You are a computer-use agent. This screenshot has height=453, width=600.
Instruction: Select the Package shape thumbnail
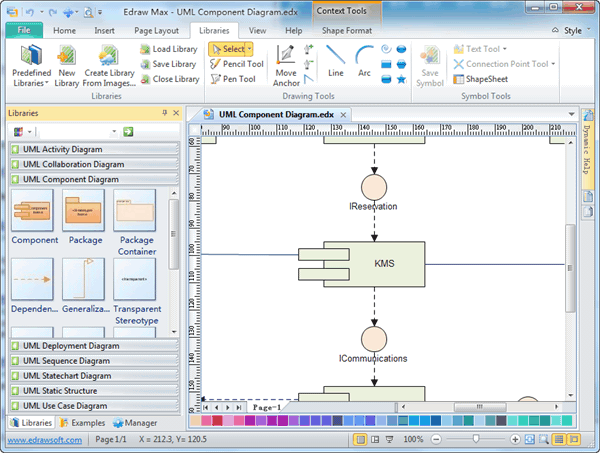click(84, 212)
